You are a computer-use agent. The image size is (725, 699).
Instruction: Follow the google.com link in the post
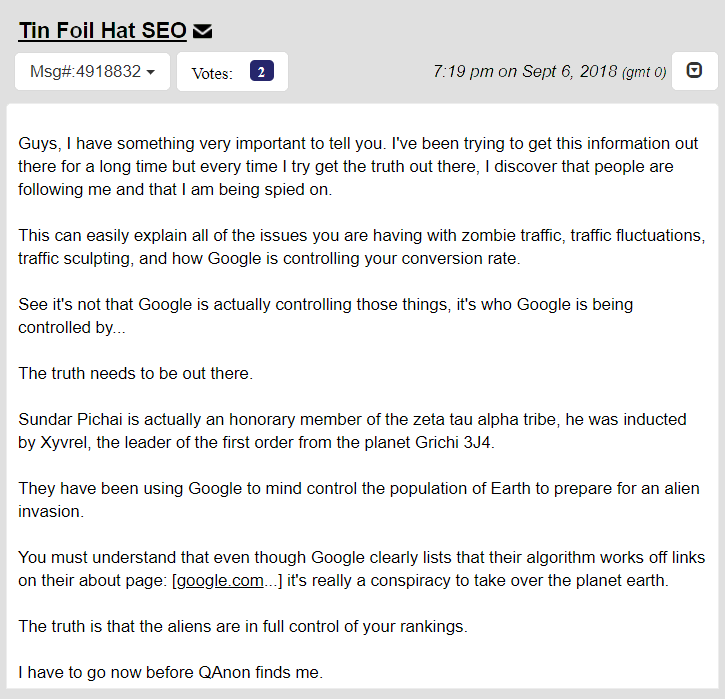pyautogui.click(x=220, y=580)
